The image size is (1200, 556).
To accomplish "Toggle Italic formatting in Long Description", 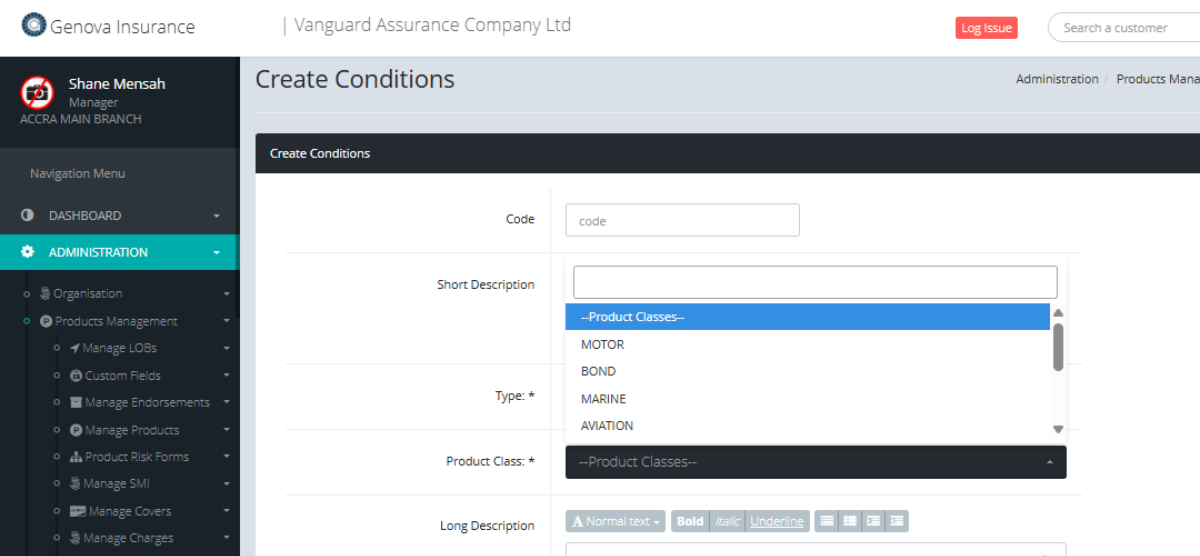I will pos(727,521).
